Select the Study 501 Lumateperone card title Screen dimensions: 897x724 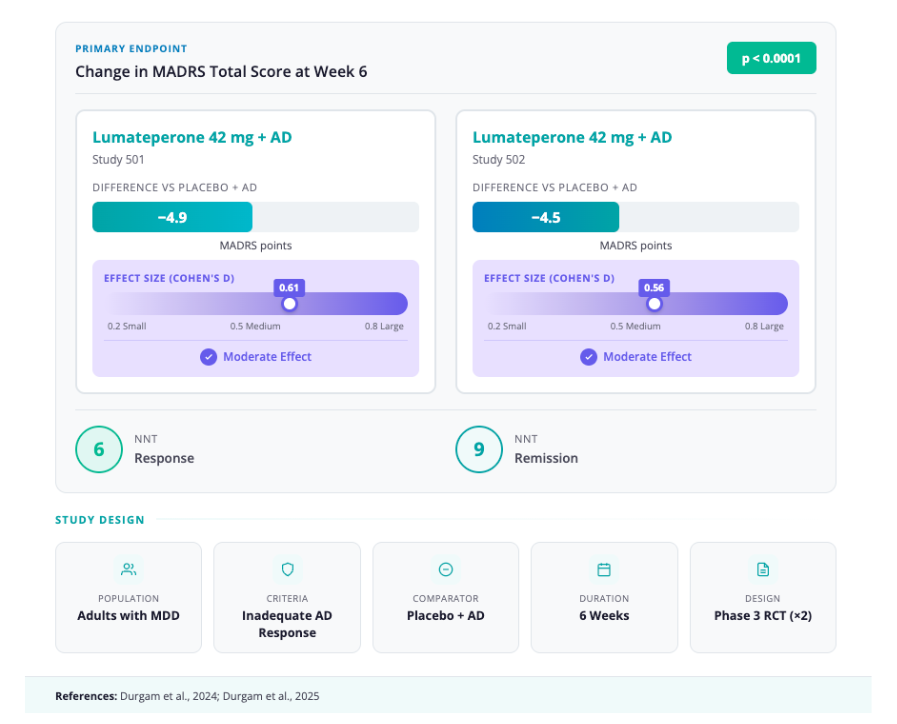coord(192,137)
